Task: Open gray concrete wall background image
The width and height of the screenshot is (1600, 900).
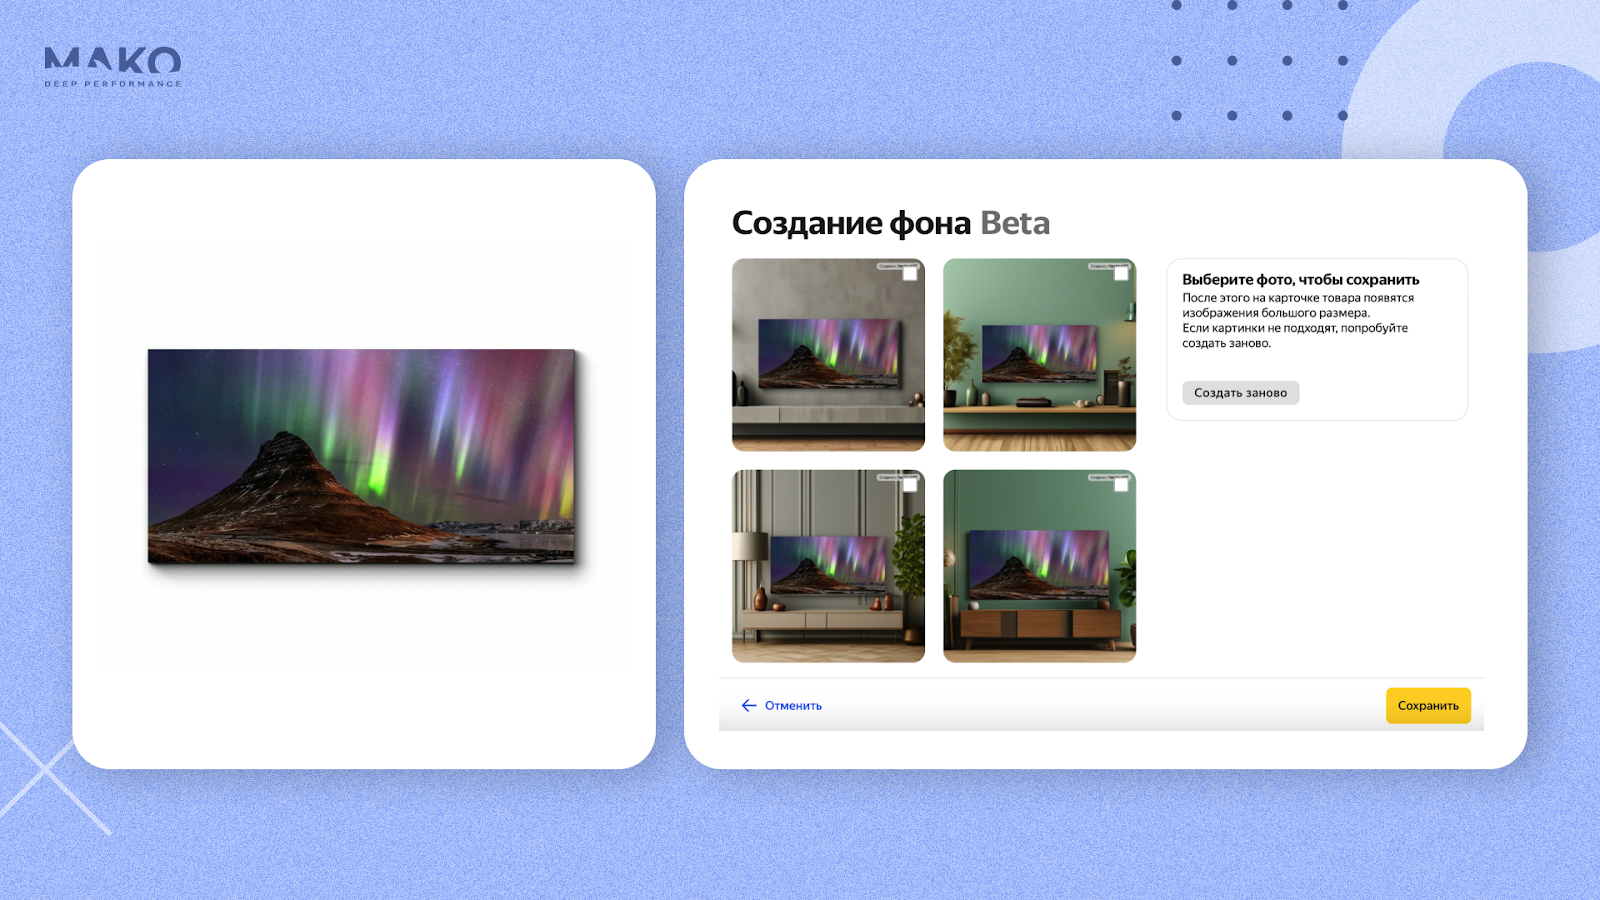Action: pos(828,355)
